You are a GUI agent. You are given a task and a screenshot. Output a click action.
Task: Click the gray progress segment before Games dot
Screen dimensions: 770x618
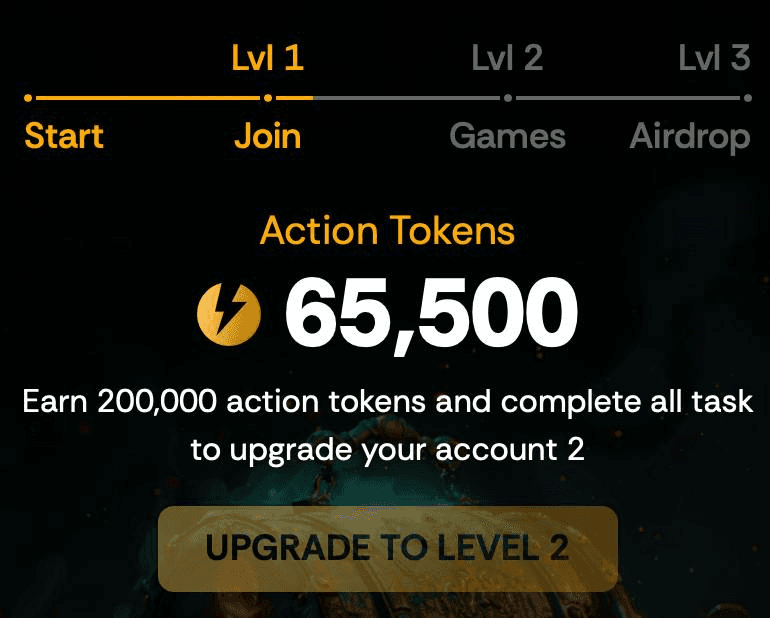pyautogui.click(x=407, y=98)
